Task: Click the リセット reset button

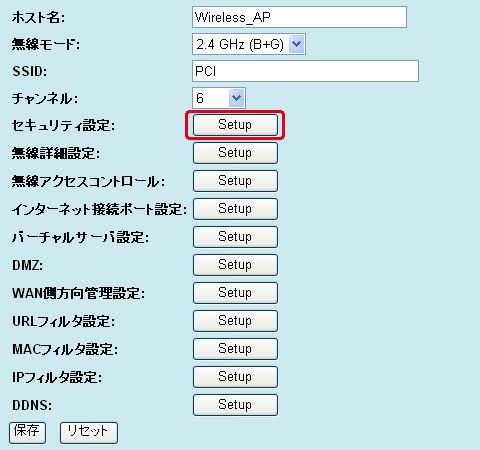Action: (x=89, y=433)
